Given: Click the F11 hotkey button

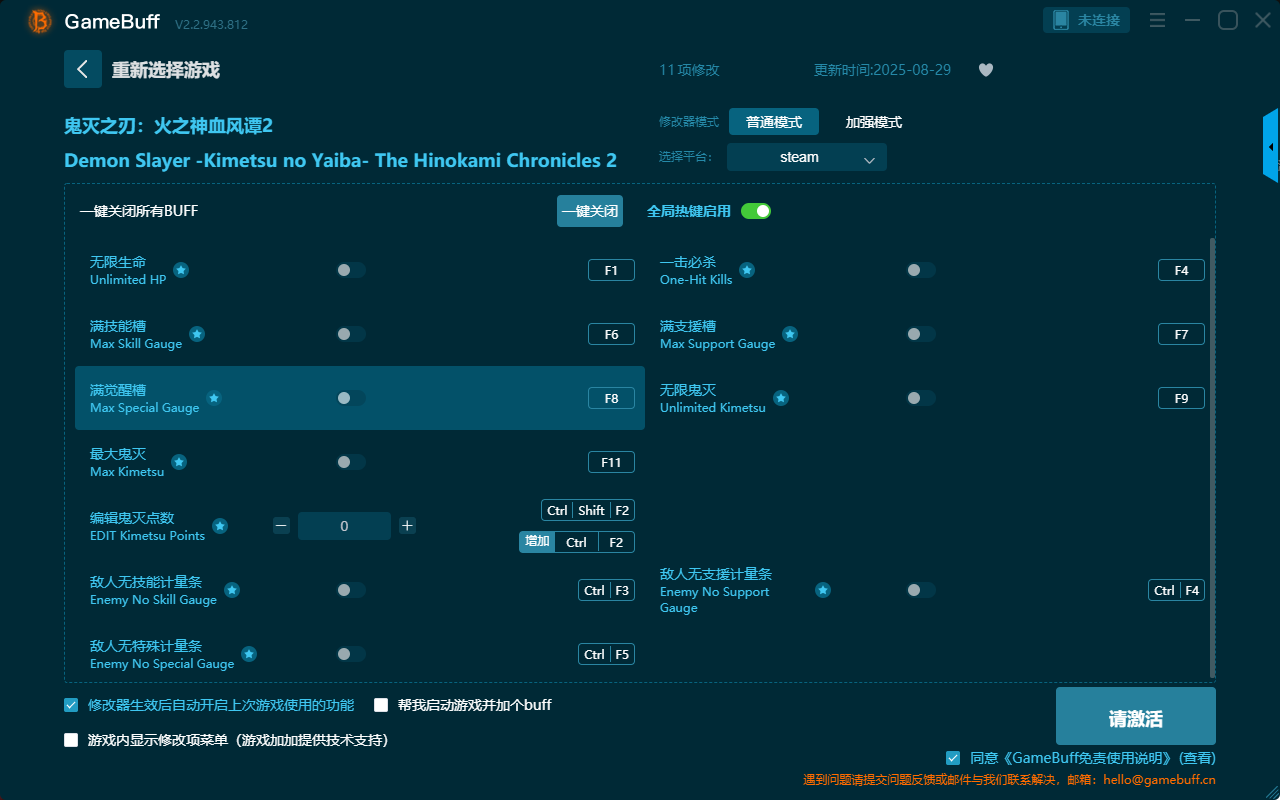Looking at the screenshot, I should pyautogui.click(x=611, y=462).
